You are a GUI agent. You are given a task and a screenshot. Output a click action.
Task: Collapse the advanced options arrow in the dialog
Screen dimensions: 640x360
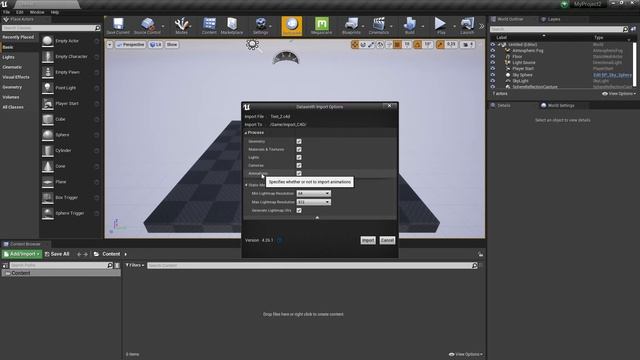317,218
